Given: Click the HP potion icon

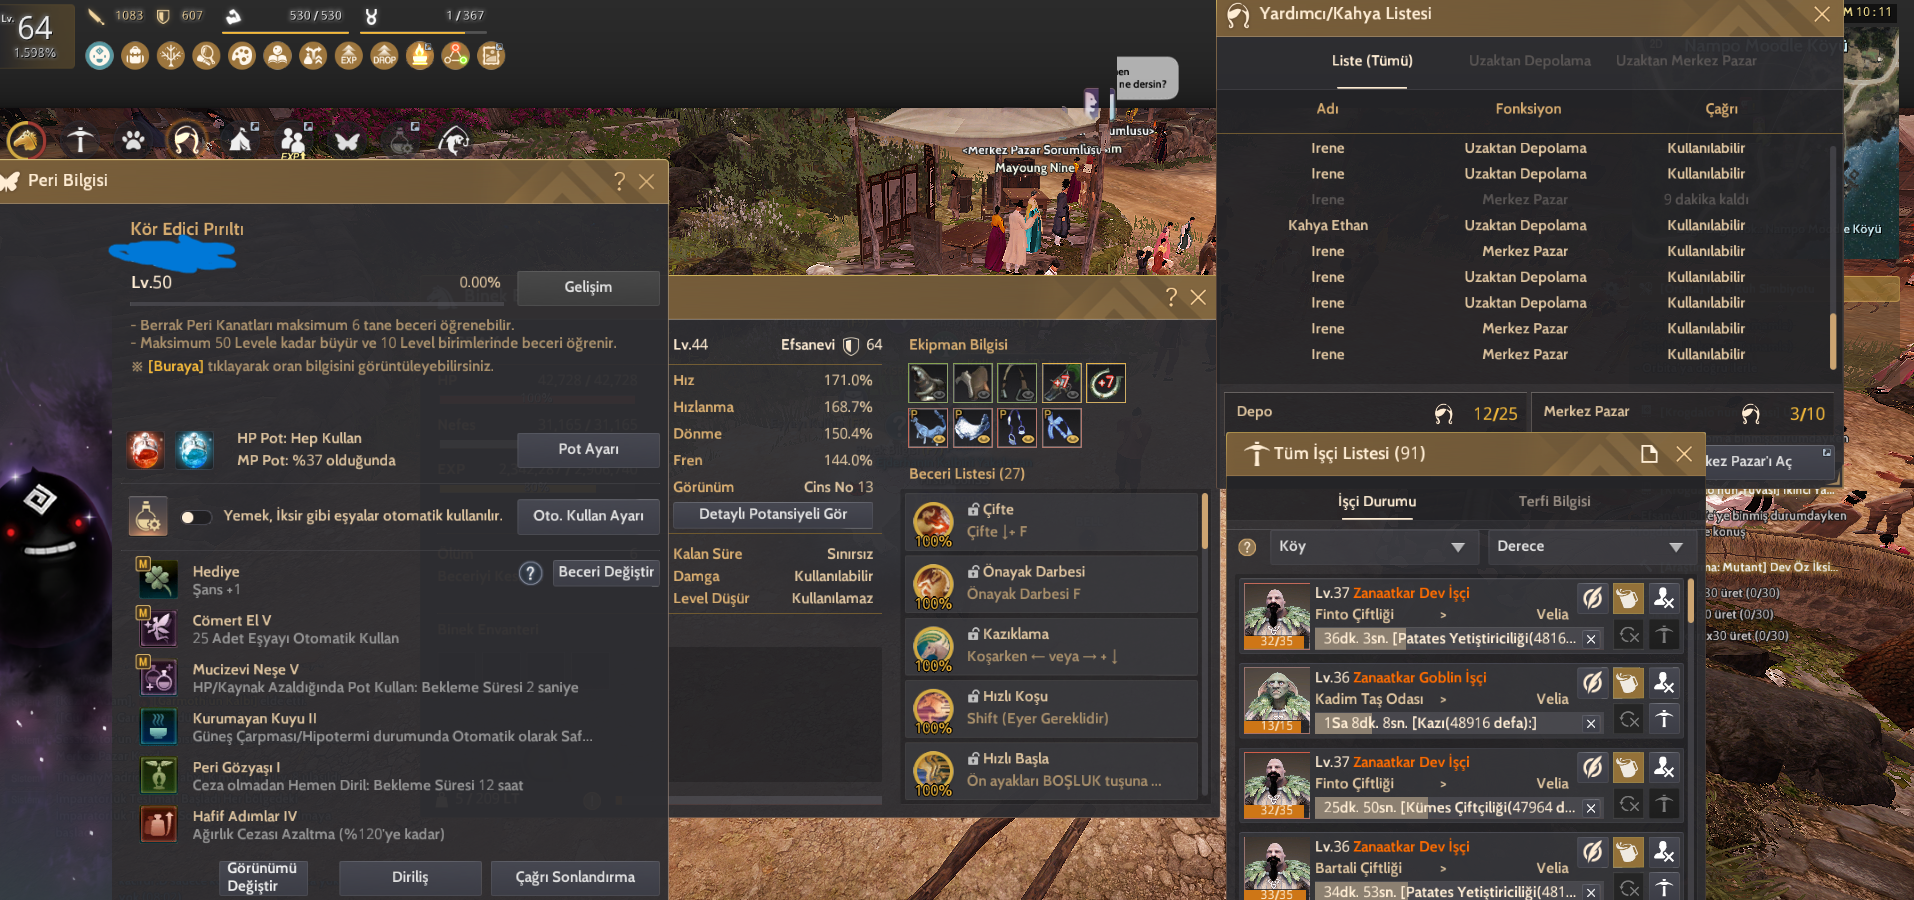Looking at the screenshot, I should (146, 450).
